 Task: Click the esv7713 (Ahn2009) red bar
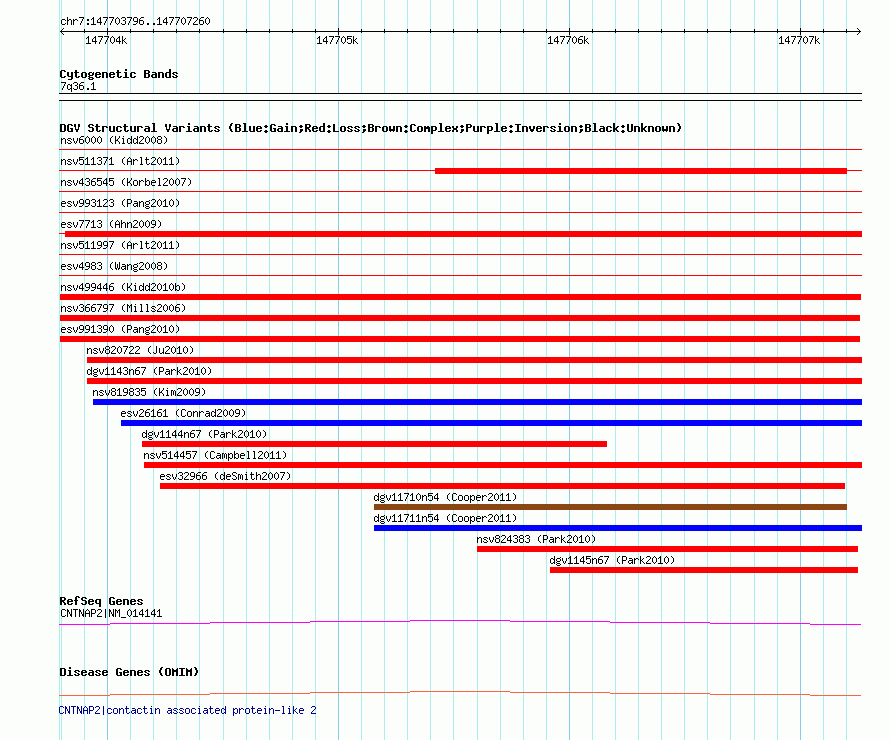pos(463,234)
